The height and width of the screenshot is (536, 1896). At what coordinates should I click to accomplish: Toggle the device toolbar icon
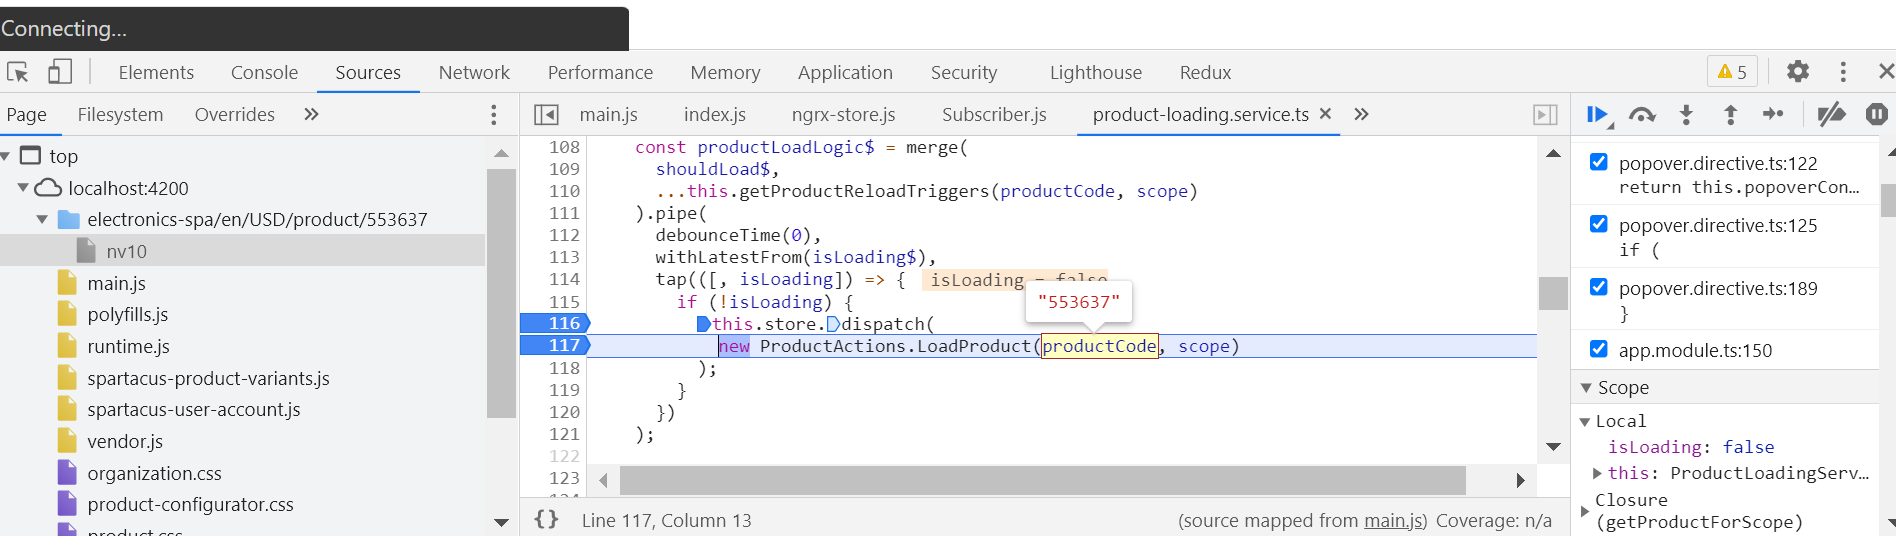[60, 72]
